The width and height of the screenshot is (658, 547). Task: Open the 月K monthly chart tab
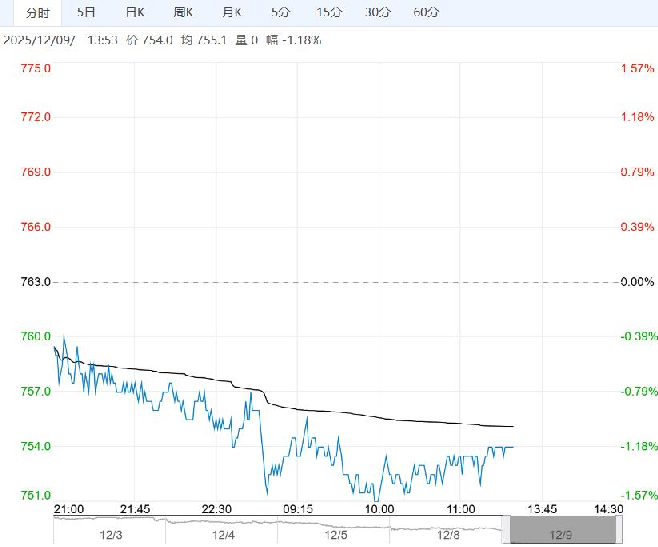point(232,12)
